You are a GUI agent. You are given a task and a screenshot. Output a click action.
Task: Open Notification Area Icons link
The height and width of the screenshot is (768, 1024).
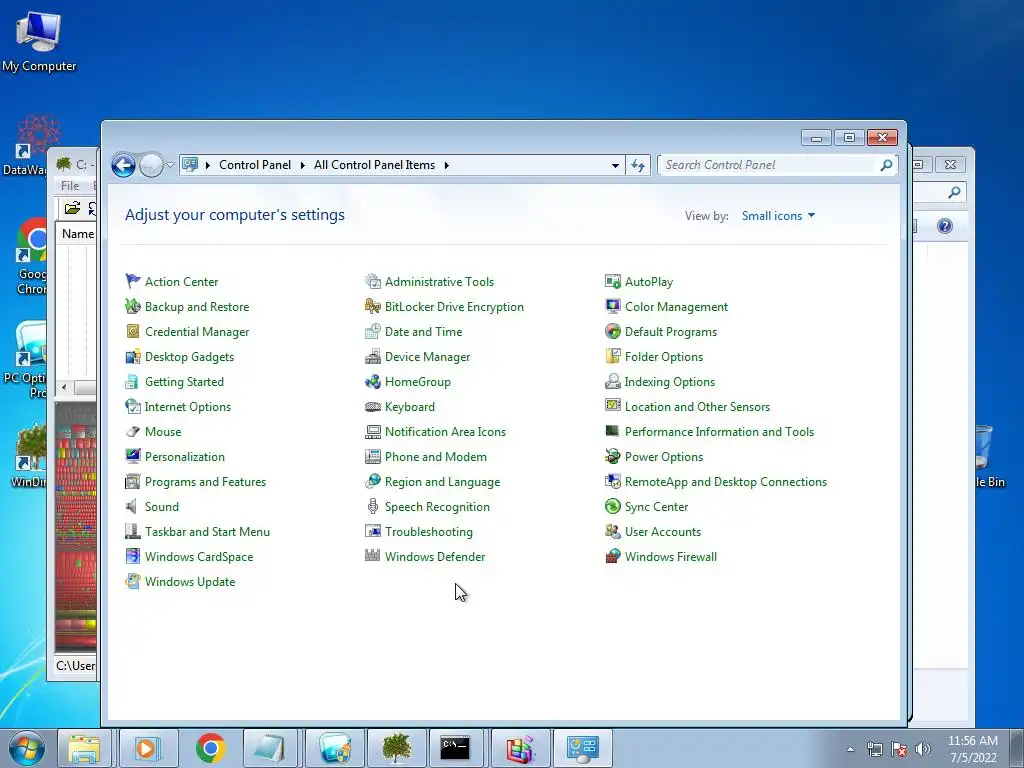[x=445, y=432]
